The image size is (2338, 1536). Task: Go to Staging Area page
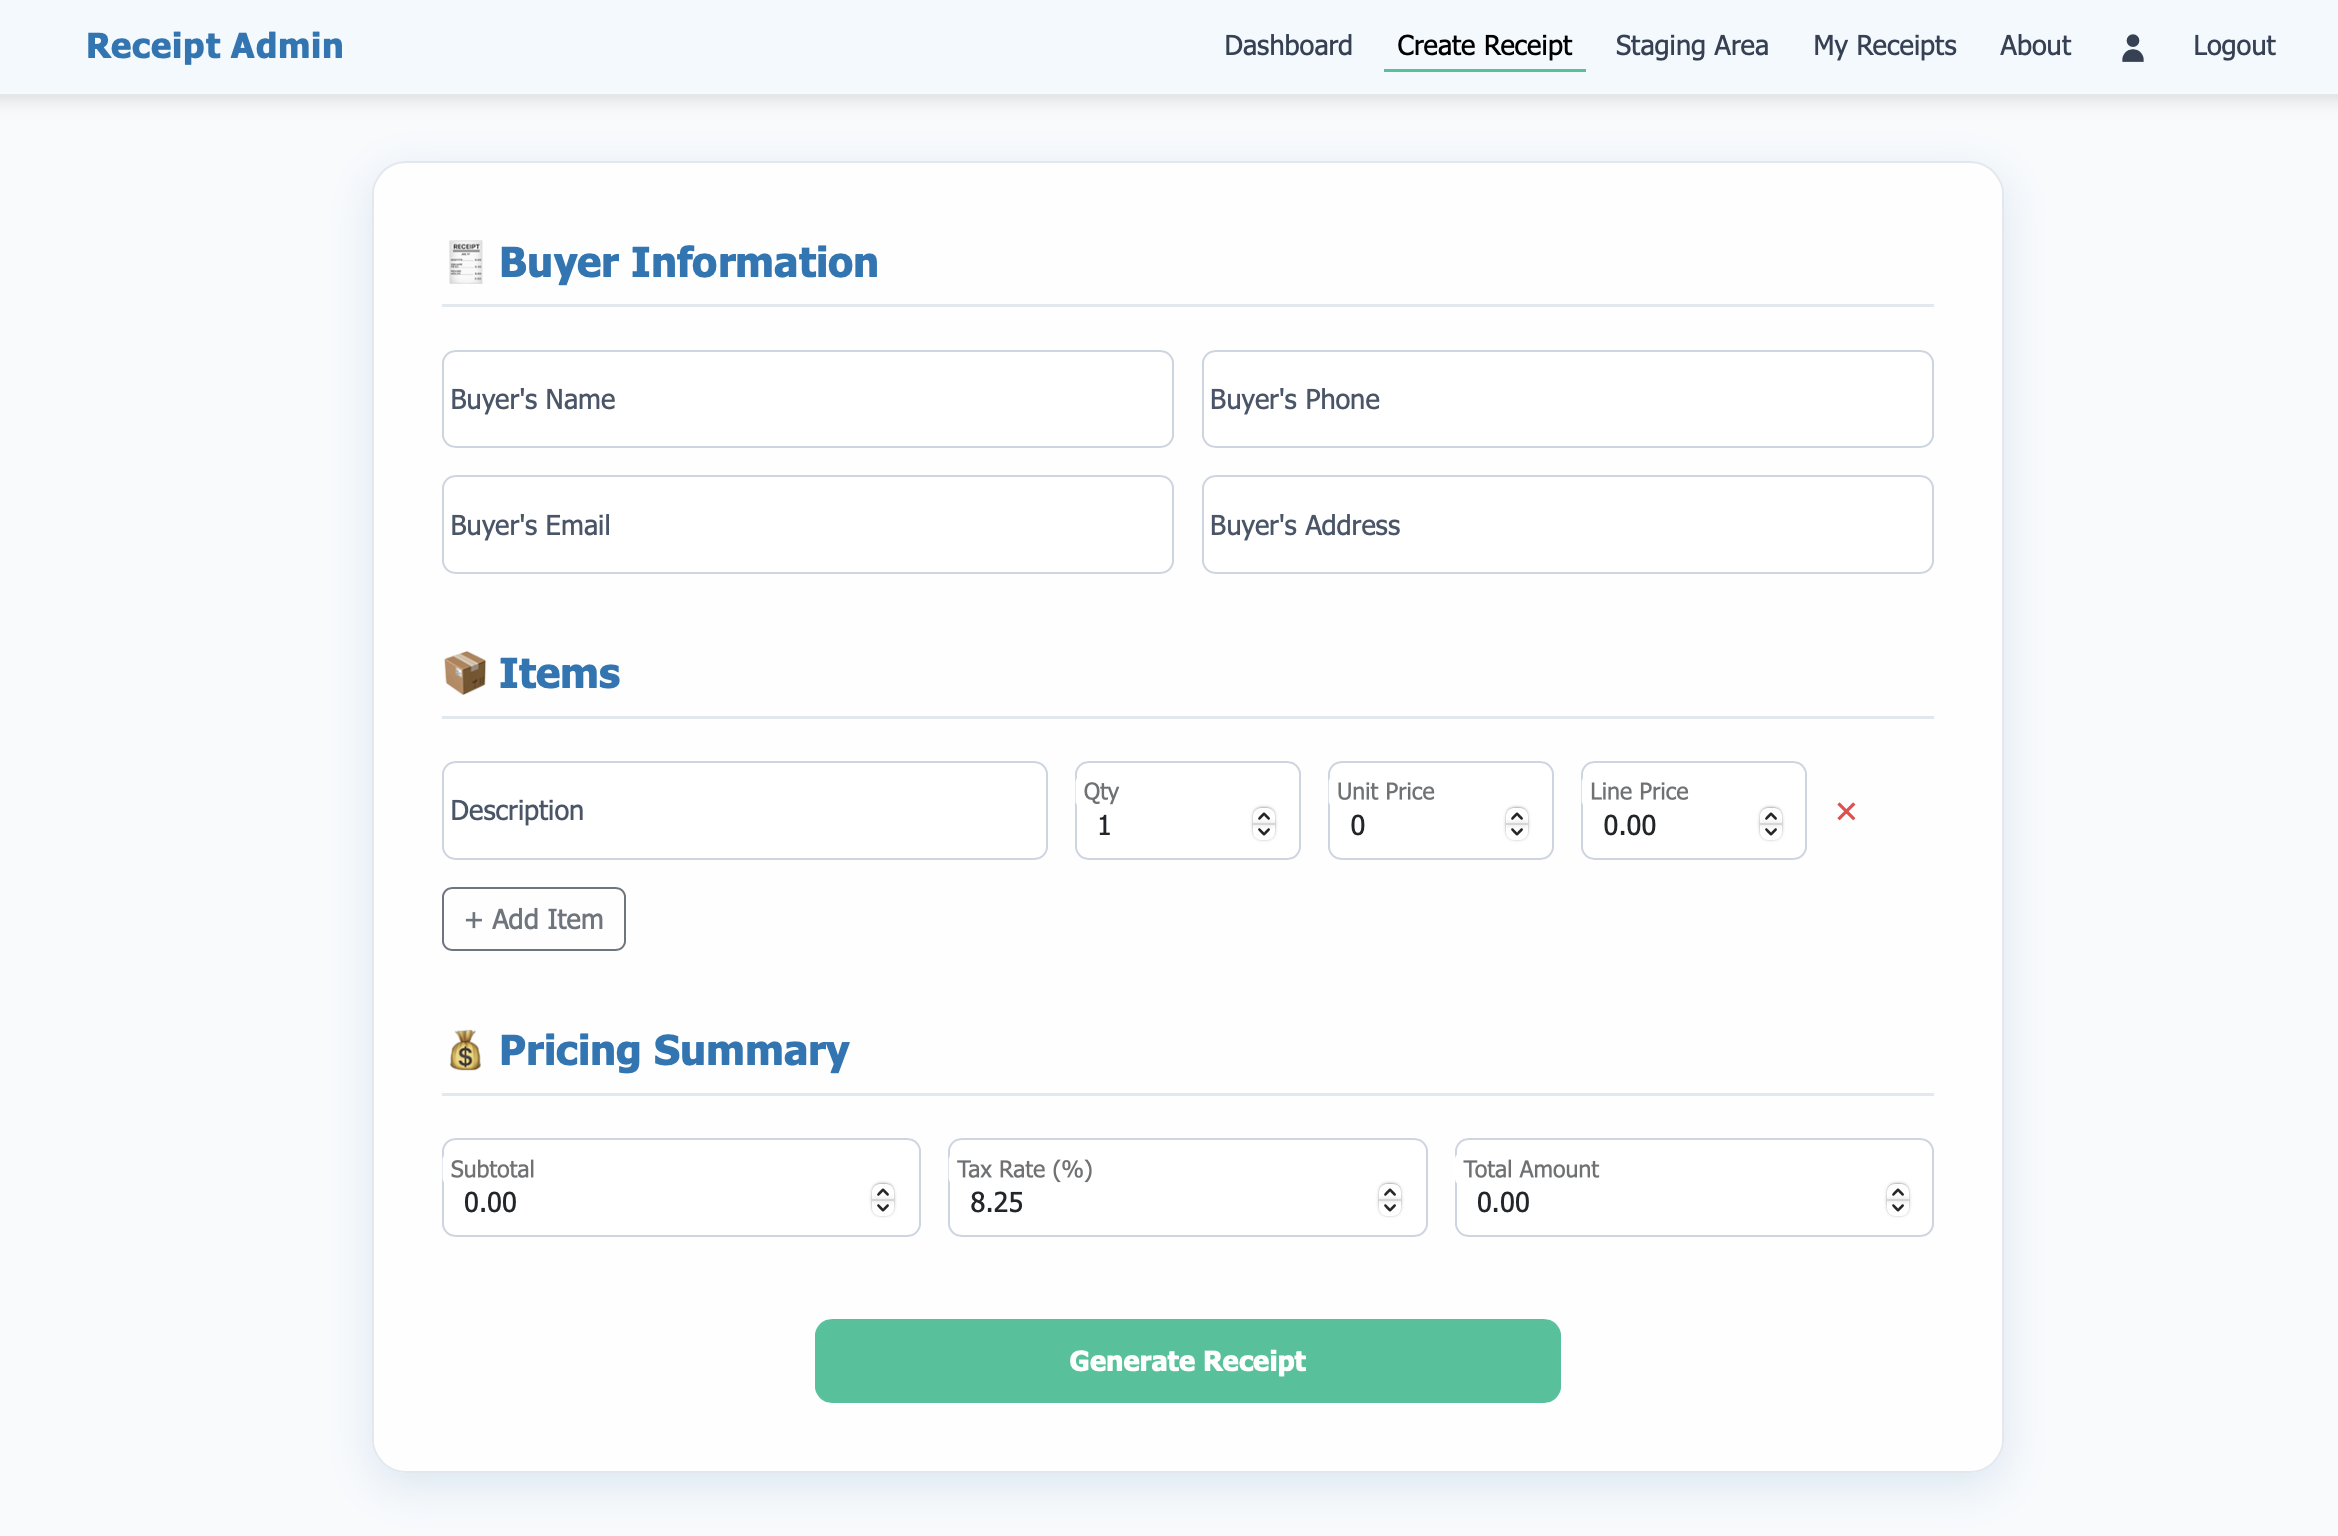coord(1691,46)
